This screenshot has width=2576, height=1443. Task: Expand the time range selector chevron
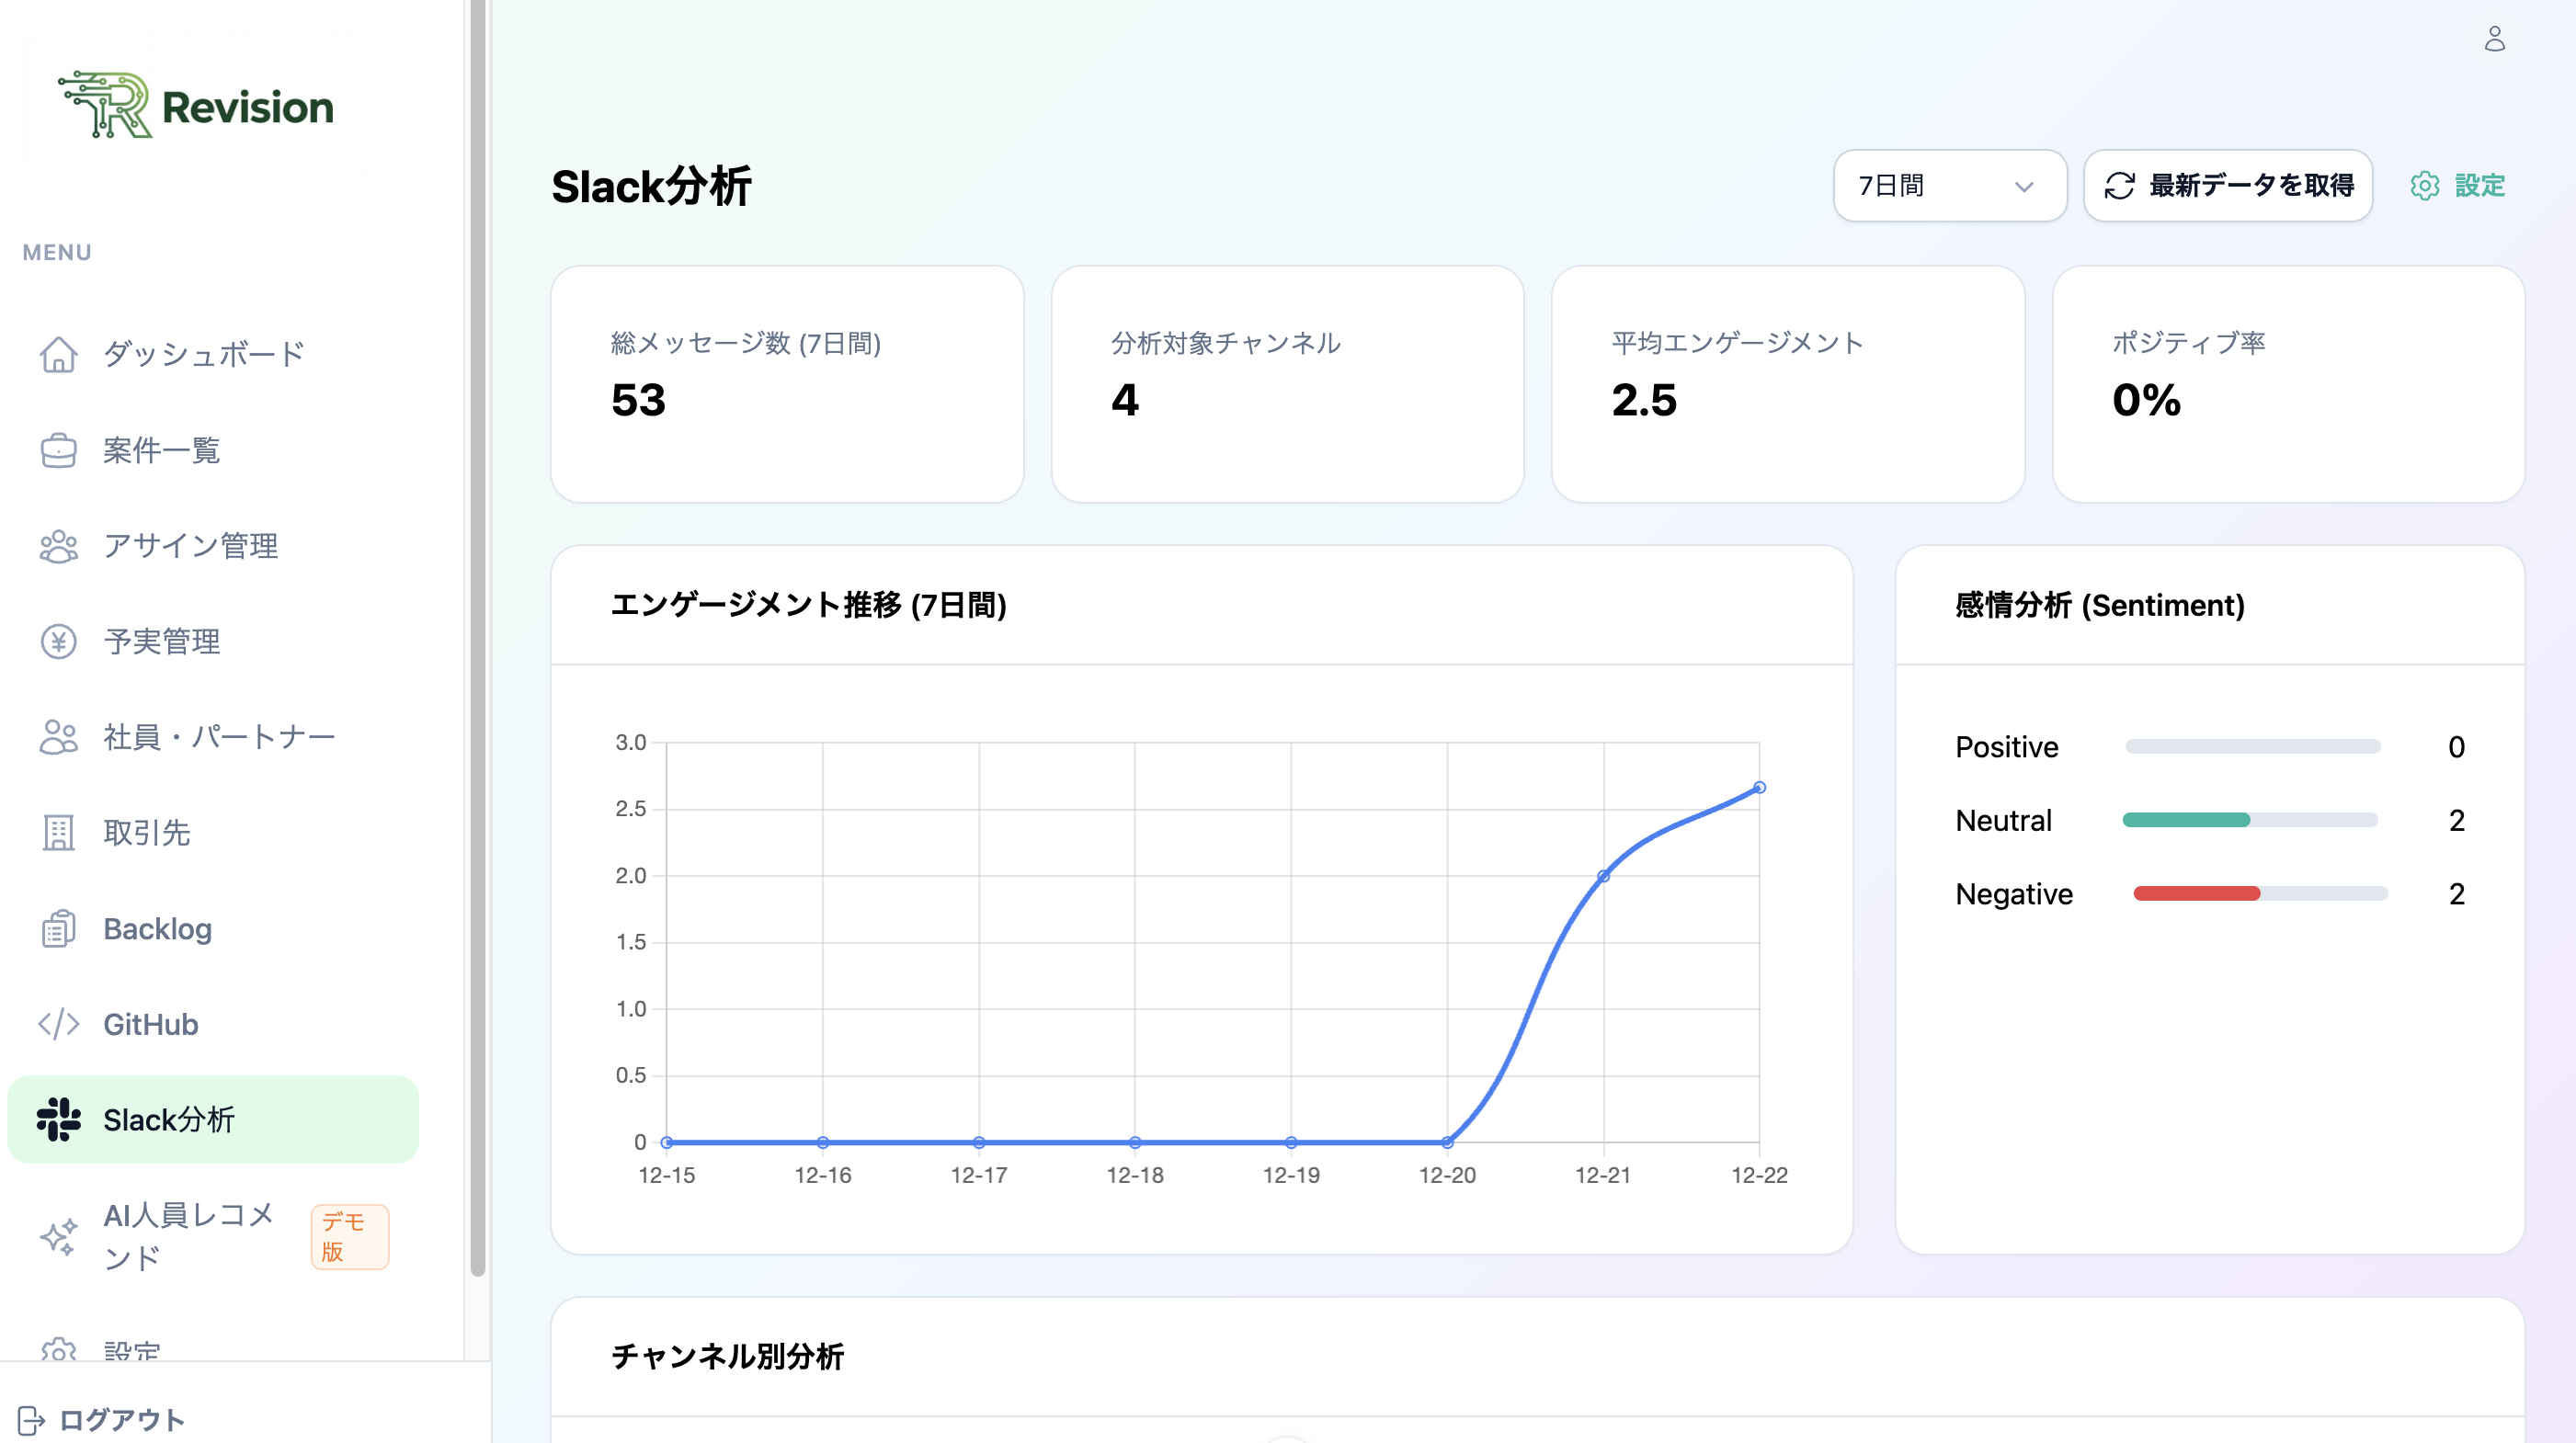coord(2026,187)
